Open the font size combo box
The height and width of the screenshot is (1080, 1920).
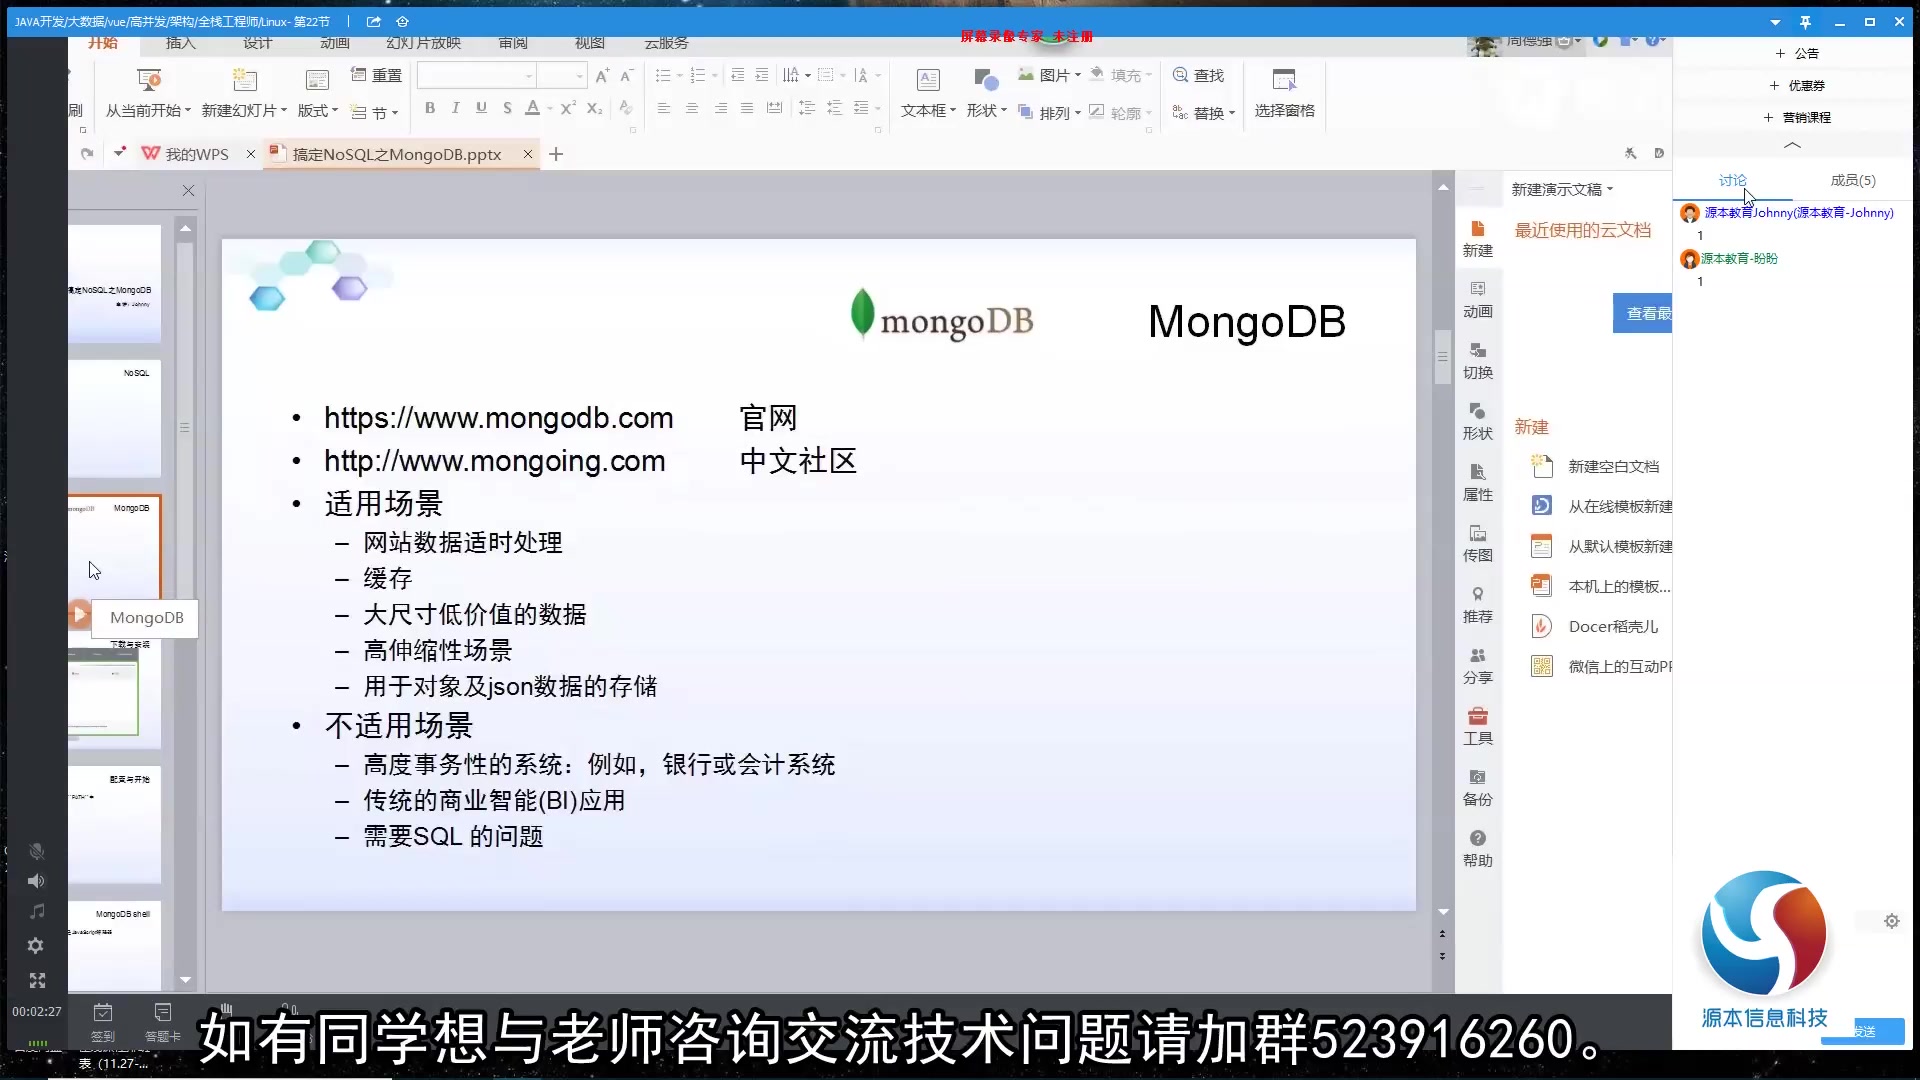tap(561, 76)
